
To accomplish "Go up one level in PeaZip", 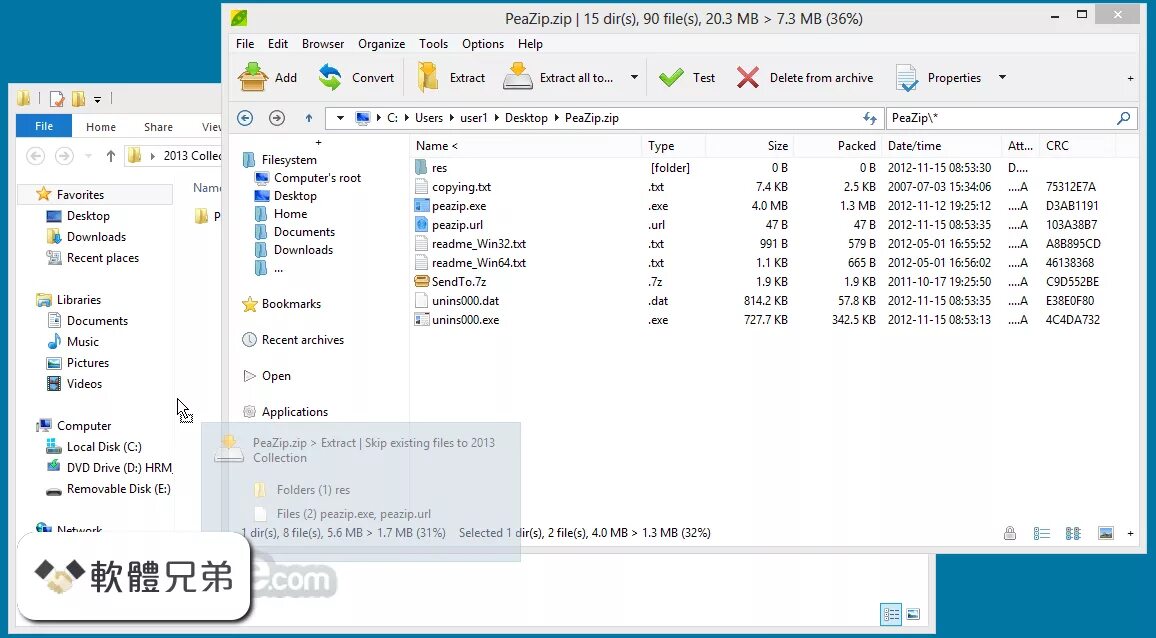I will pos(309,117).
